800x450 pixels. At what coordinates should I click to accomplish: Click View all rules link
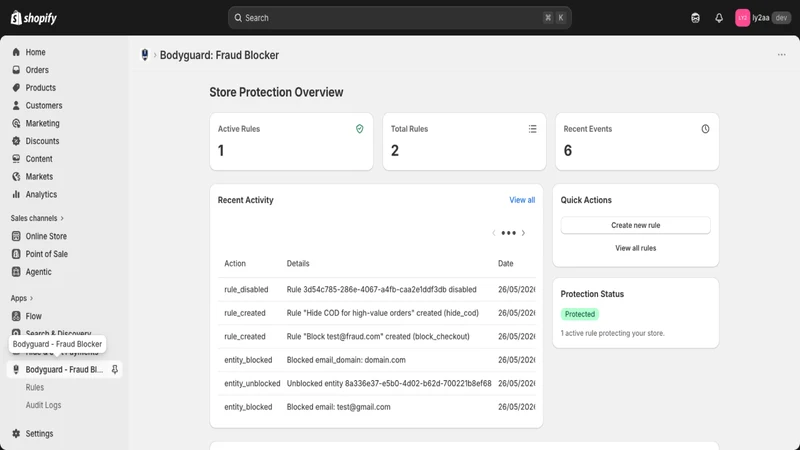click(x=635, y=248)
